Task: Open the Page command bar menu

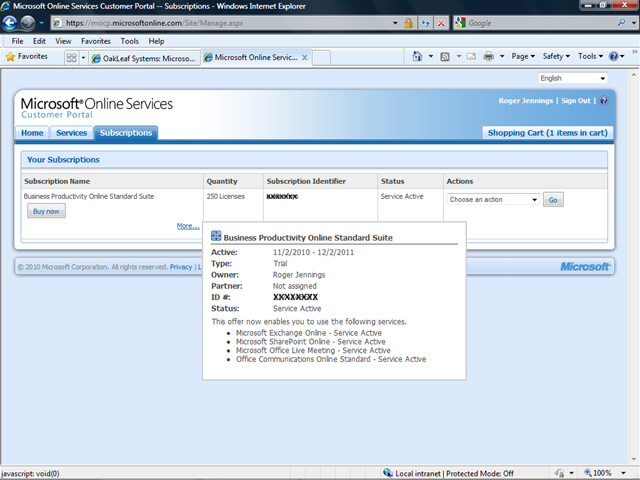Action: point(523,56)
